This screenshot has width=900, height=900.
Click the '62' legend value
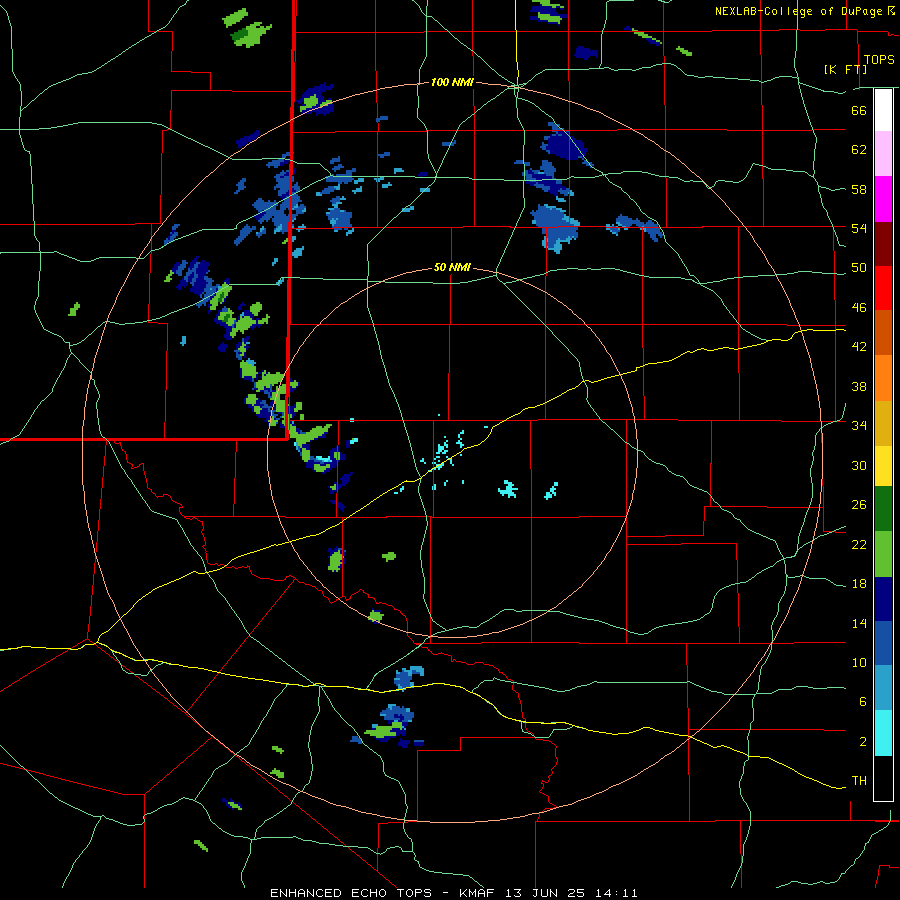[x=859, y=150]
